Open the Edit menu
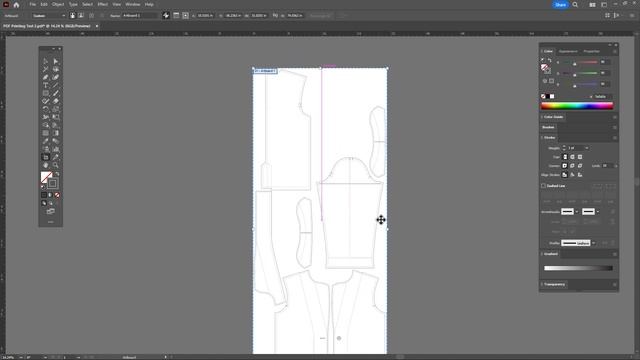Viewport: 640px width, 360px height. point(44,4)
